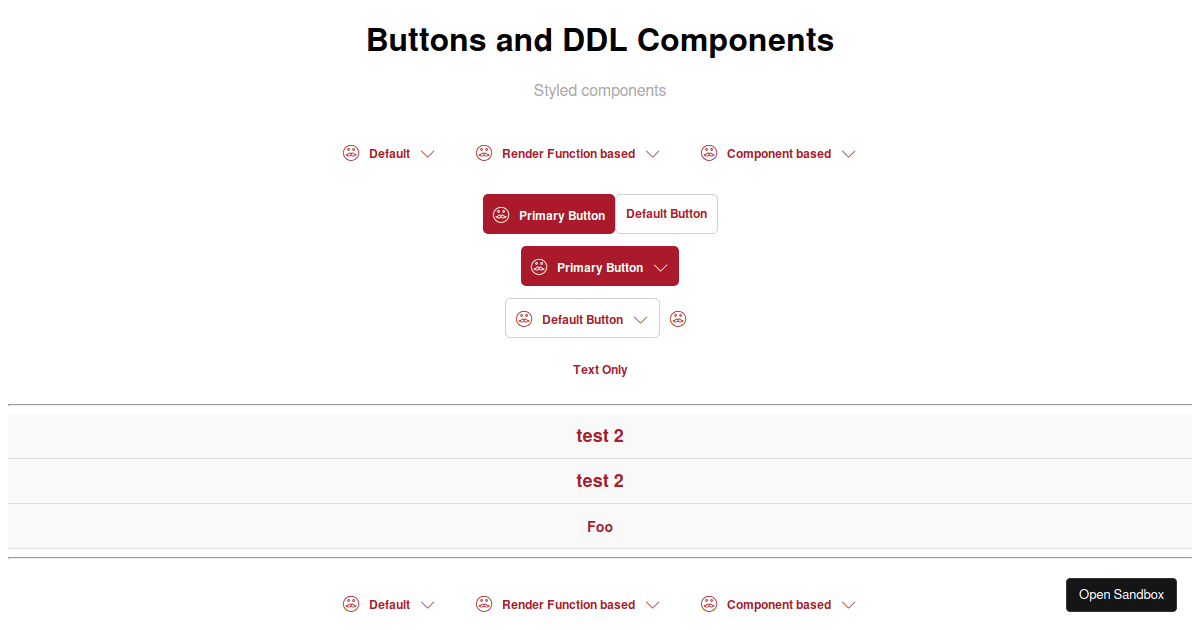Screen dimensions: 1200x630
Task: Select the second test 2 row
Action: click(600, 480)
